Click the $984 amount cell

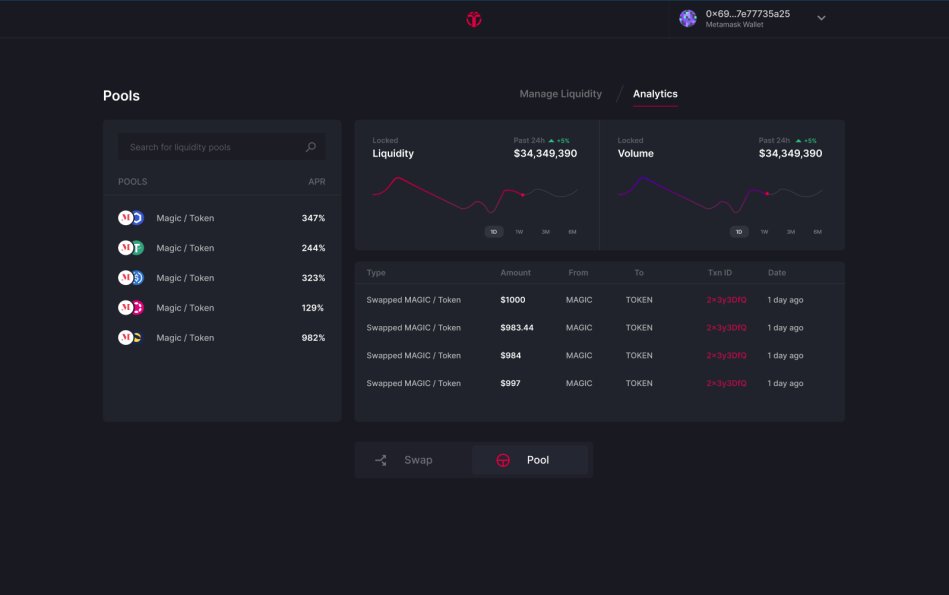(510, 356)
